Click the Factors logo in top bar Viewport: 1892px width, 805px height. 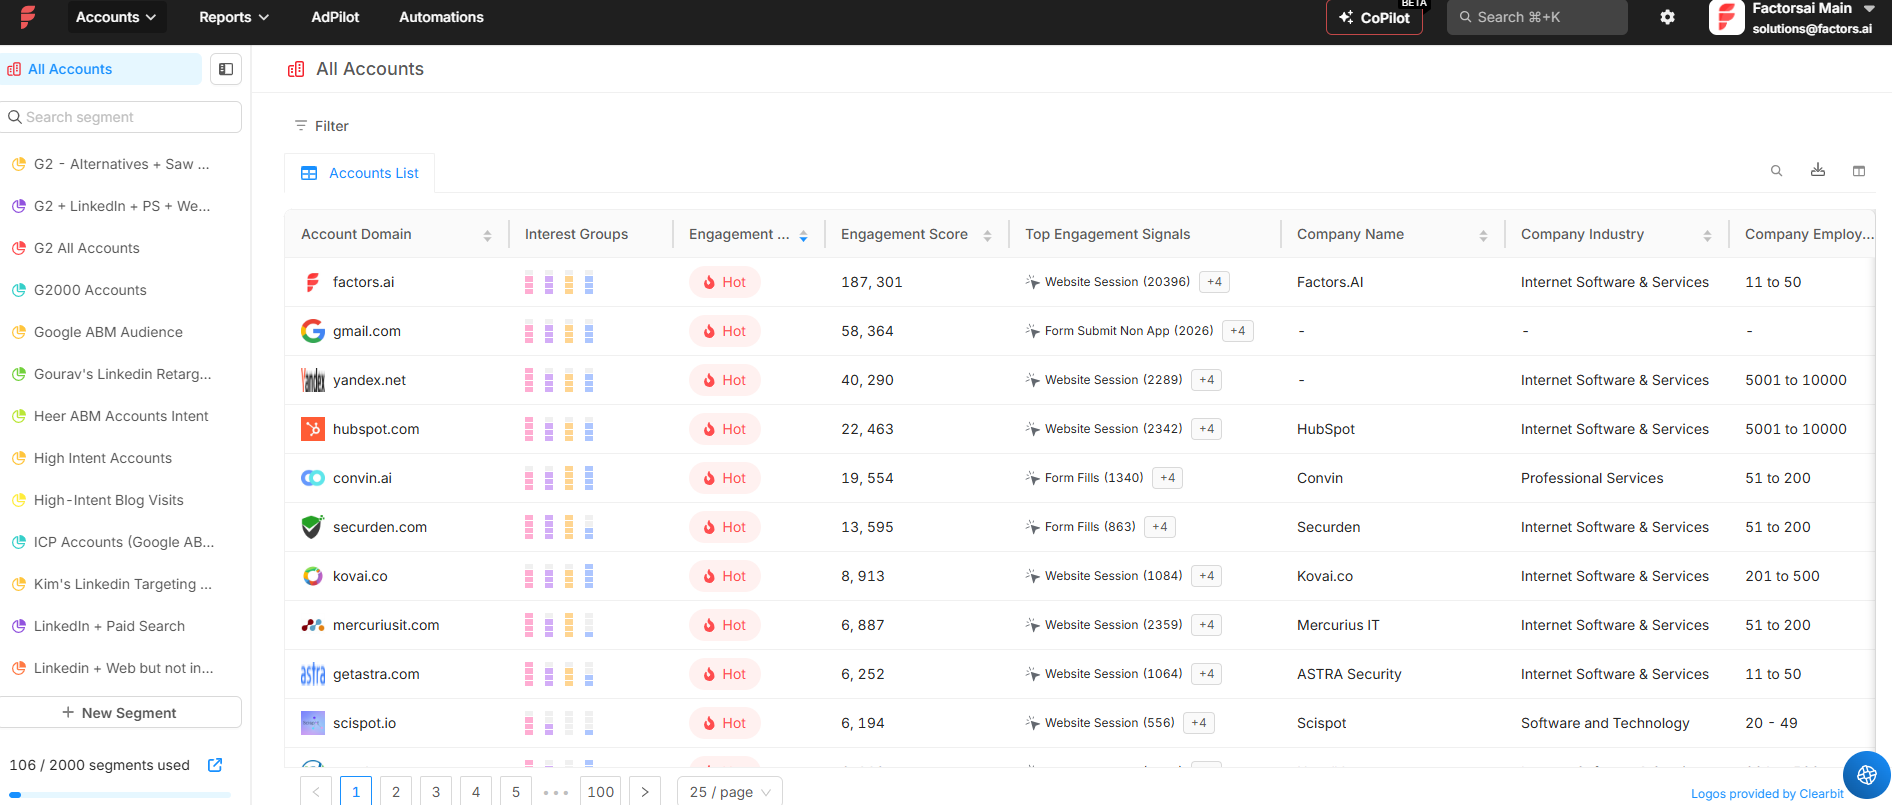pyautogui.click(x=28, y=17)
